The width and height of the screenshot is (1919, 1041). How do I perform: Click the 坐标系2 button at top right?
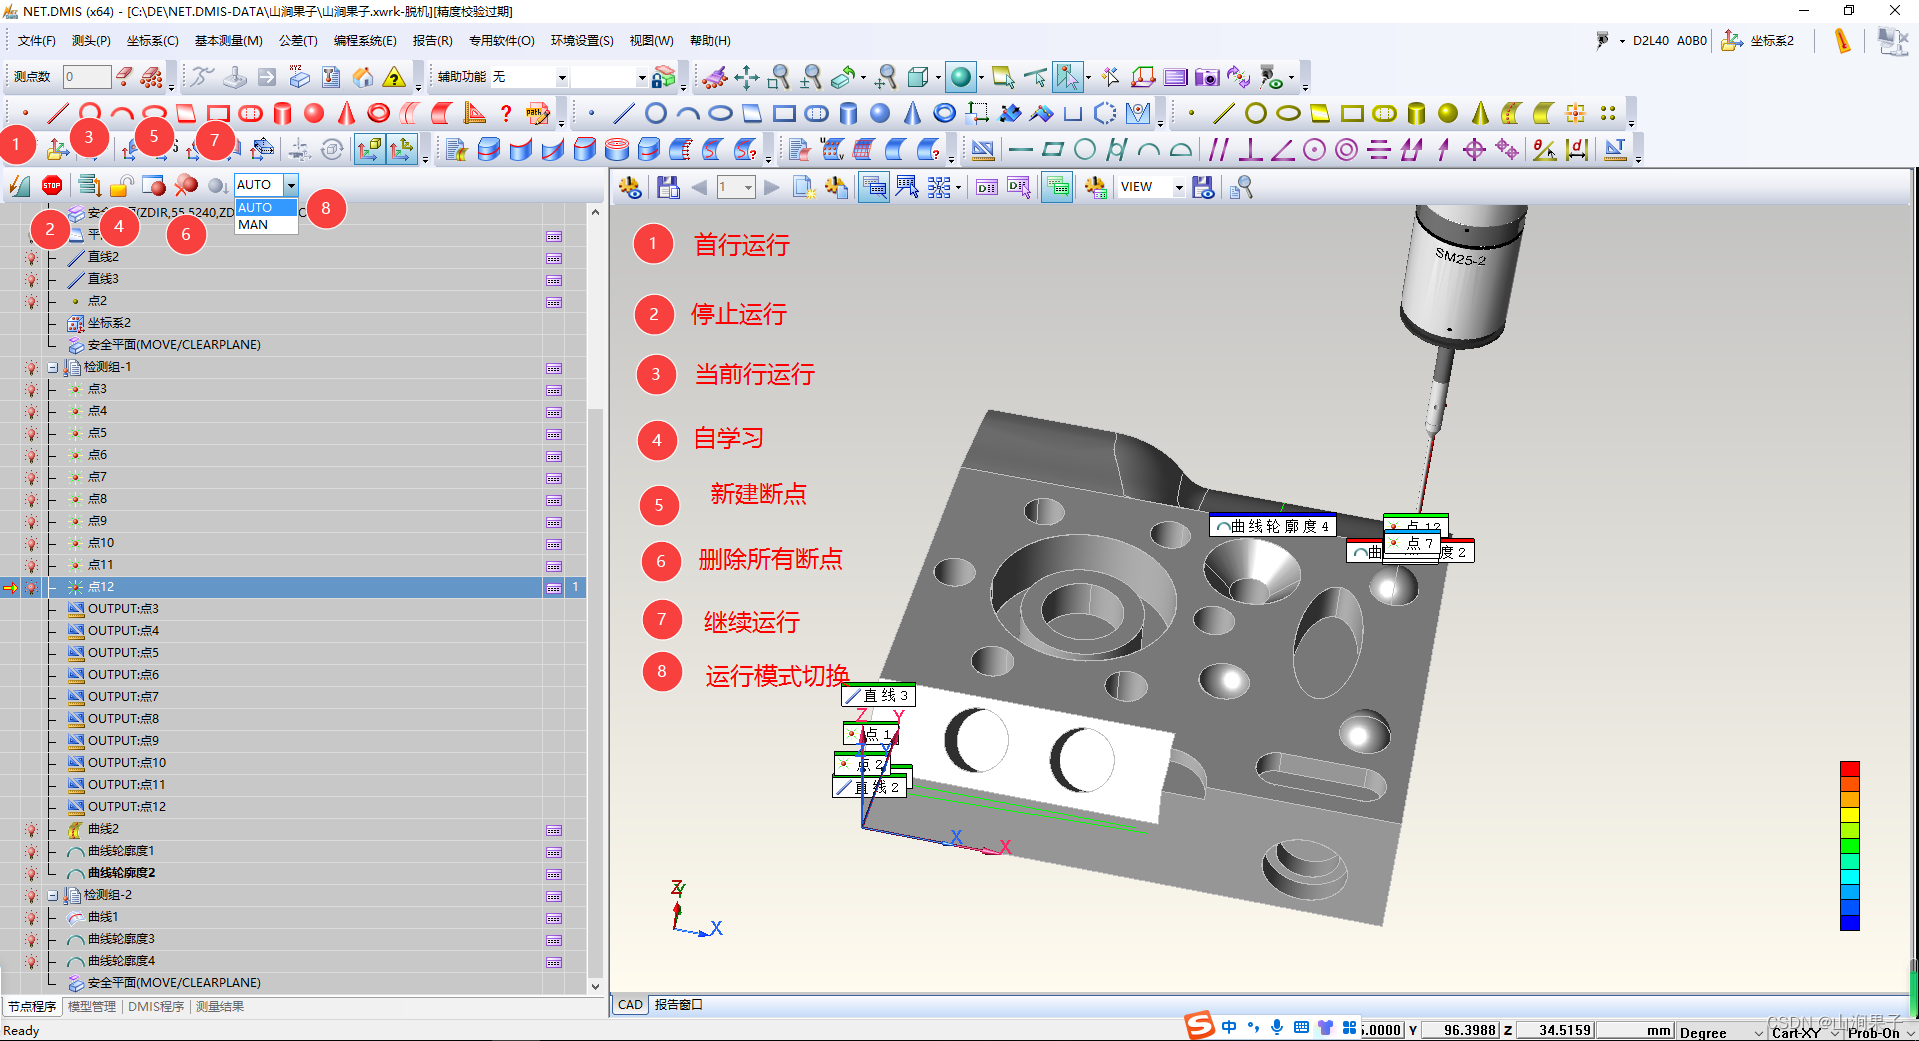1758,41
